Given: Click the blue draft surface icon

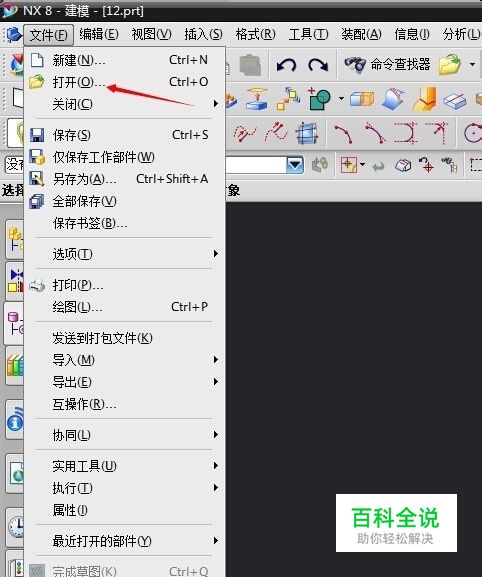Looking at the screenshot, I should point(393,99).
